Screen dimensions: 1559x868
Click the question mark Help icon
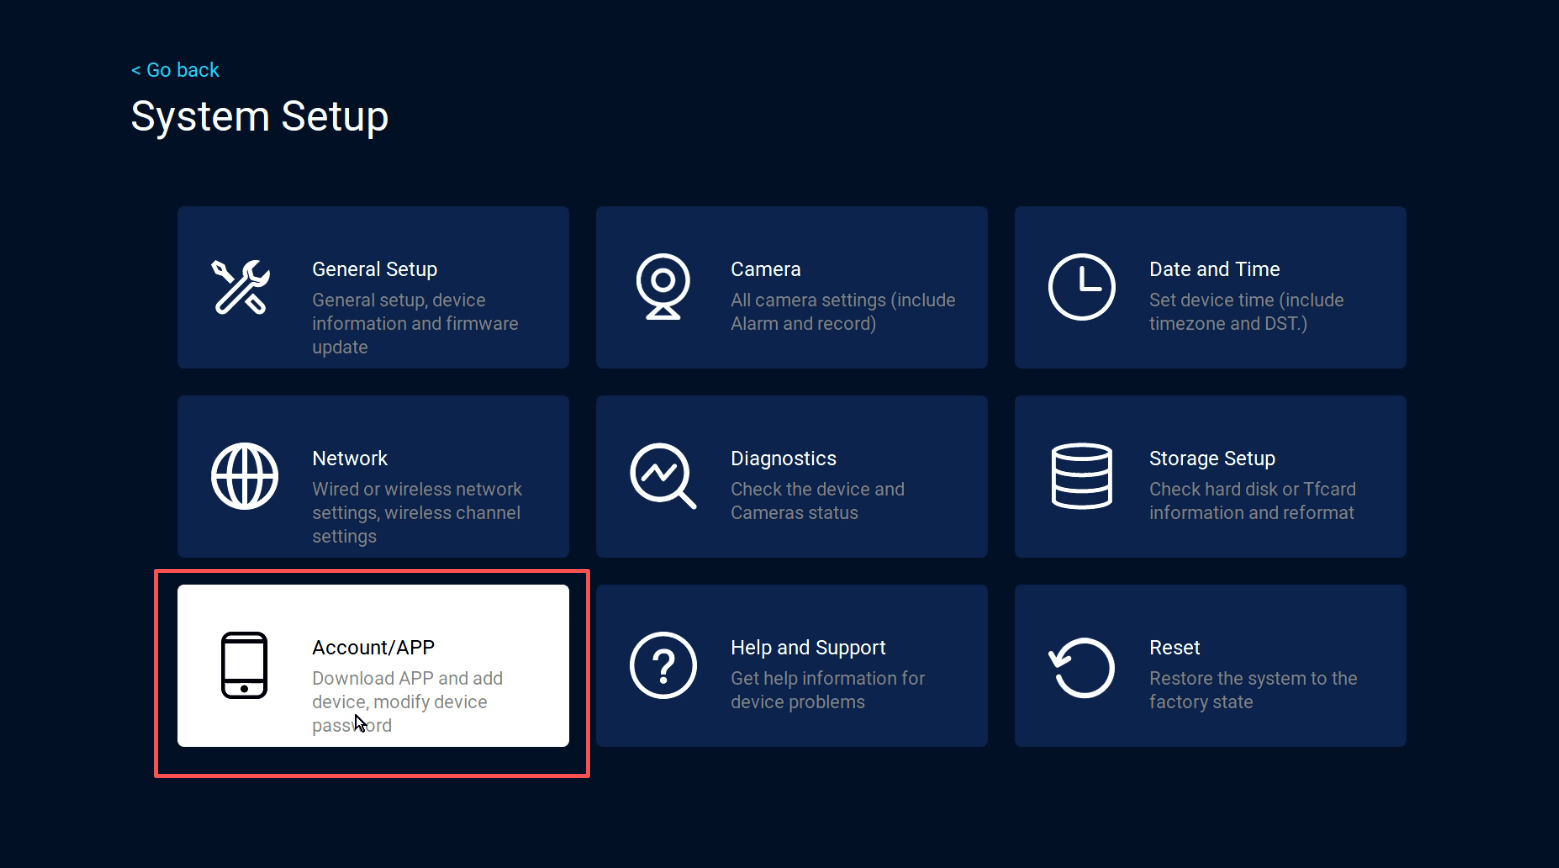coord(663,665)
